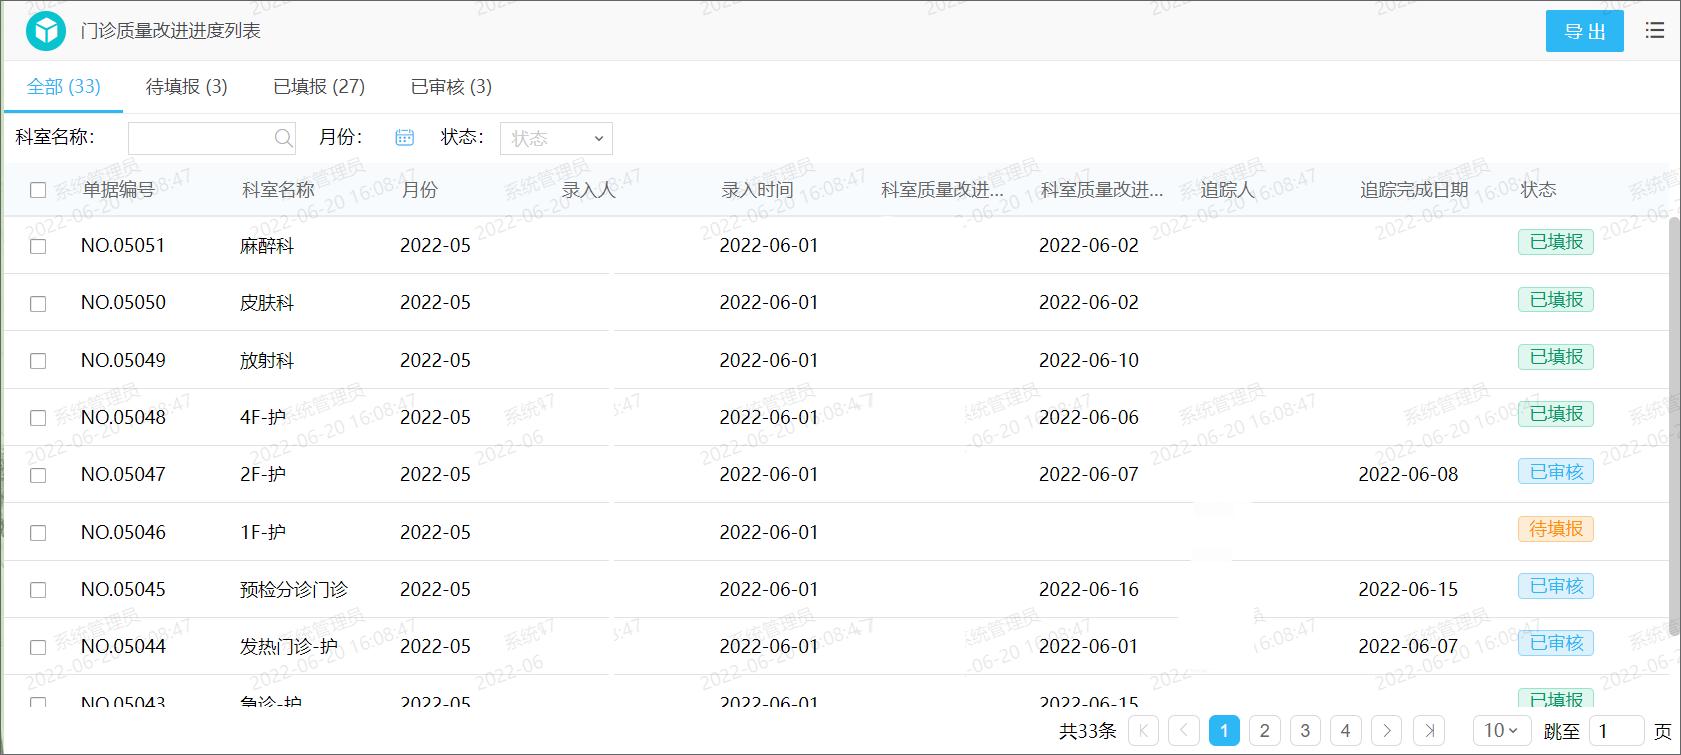Check the row NO.05048 checkbox
Image resolution: width=1681 pixels, height=755 pixels.
point(38,418)
